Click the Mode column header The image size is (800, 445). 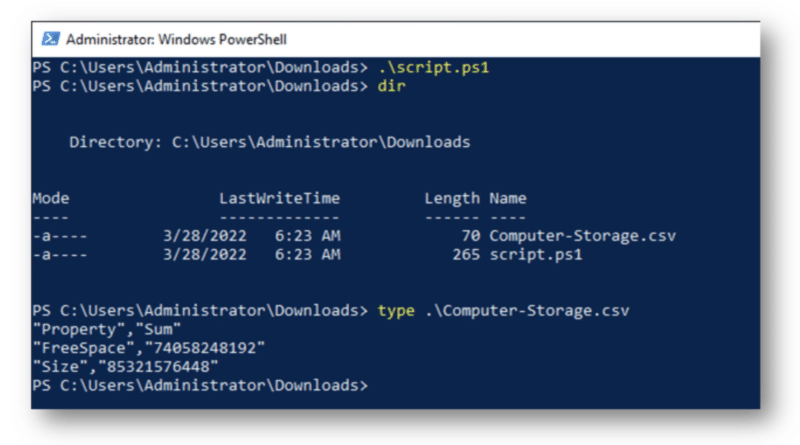[x=51, y=199]
